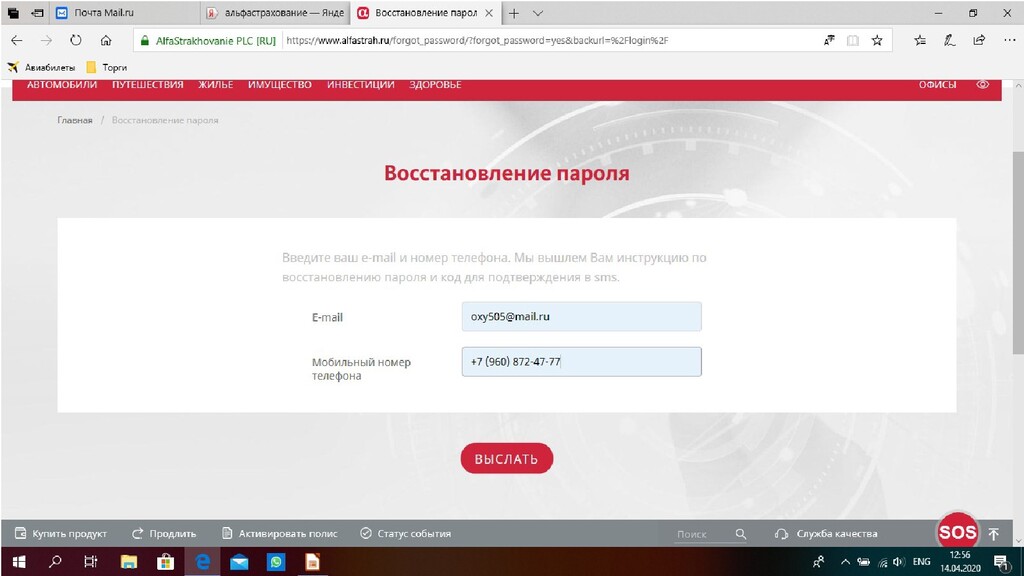Switch the ENG input language
The image size is (1024, 576).
tap(921, 562)
